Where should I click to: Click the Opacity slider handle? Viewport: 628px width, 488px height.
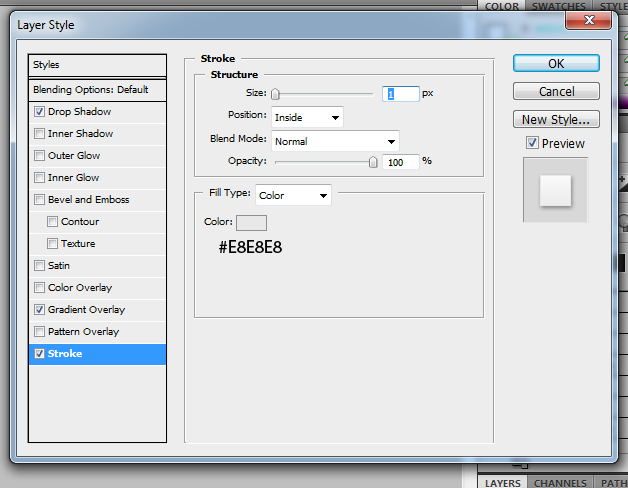pyautogui.click(x=373, y=162)
